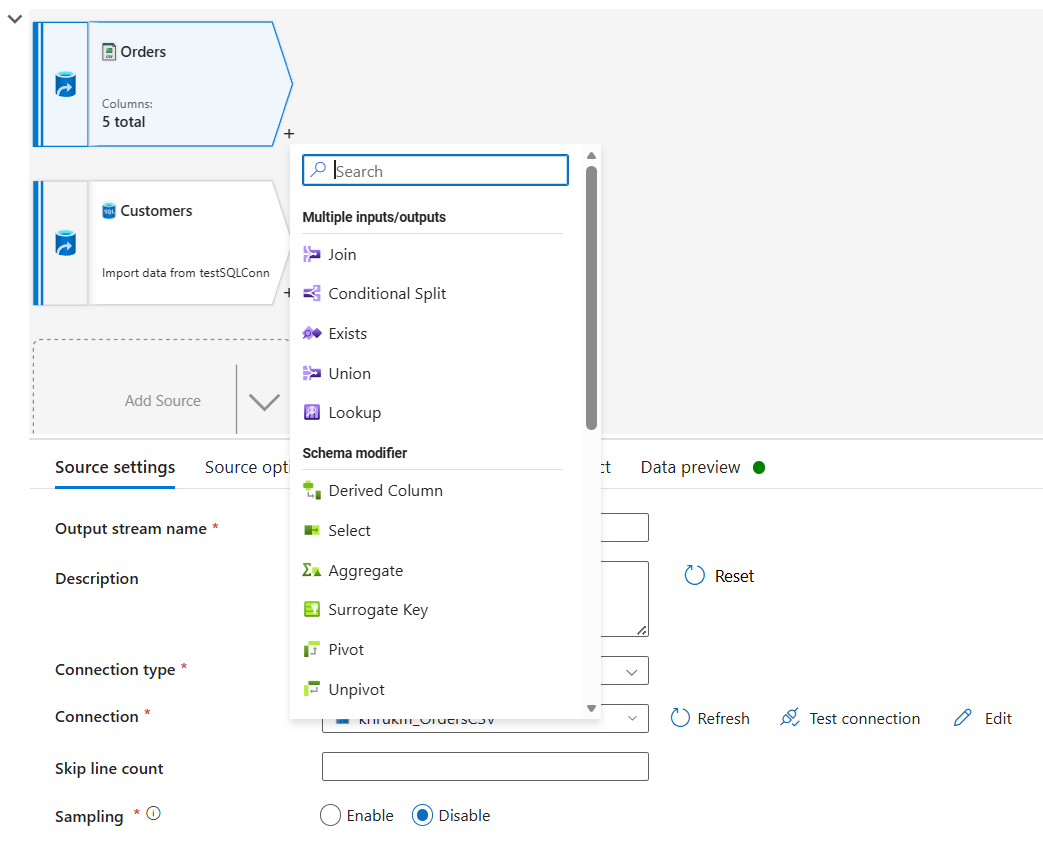Select the Disable sampling radio button

click(x=422, y=815)
